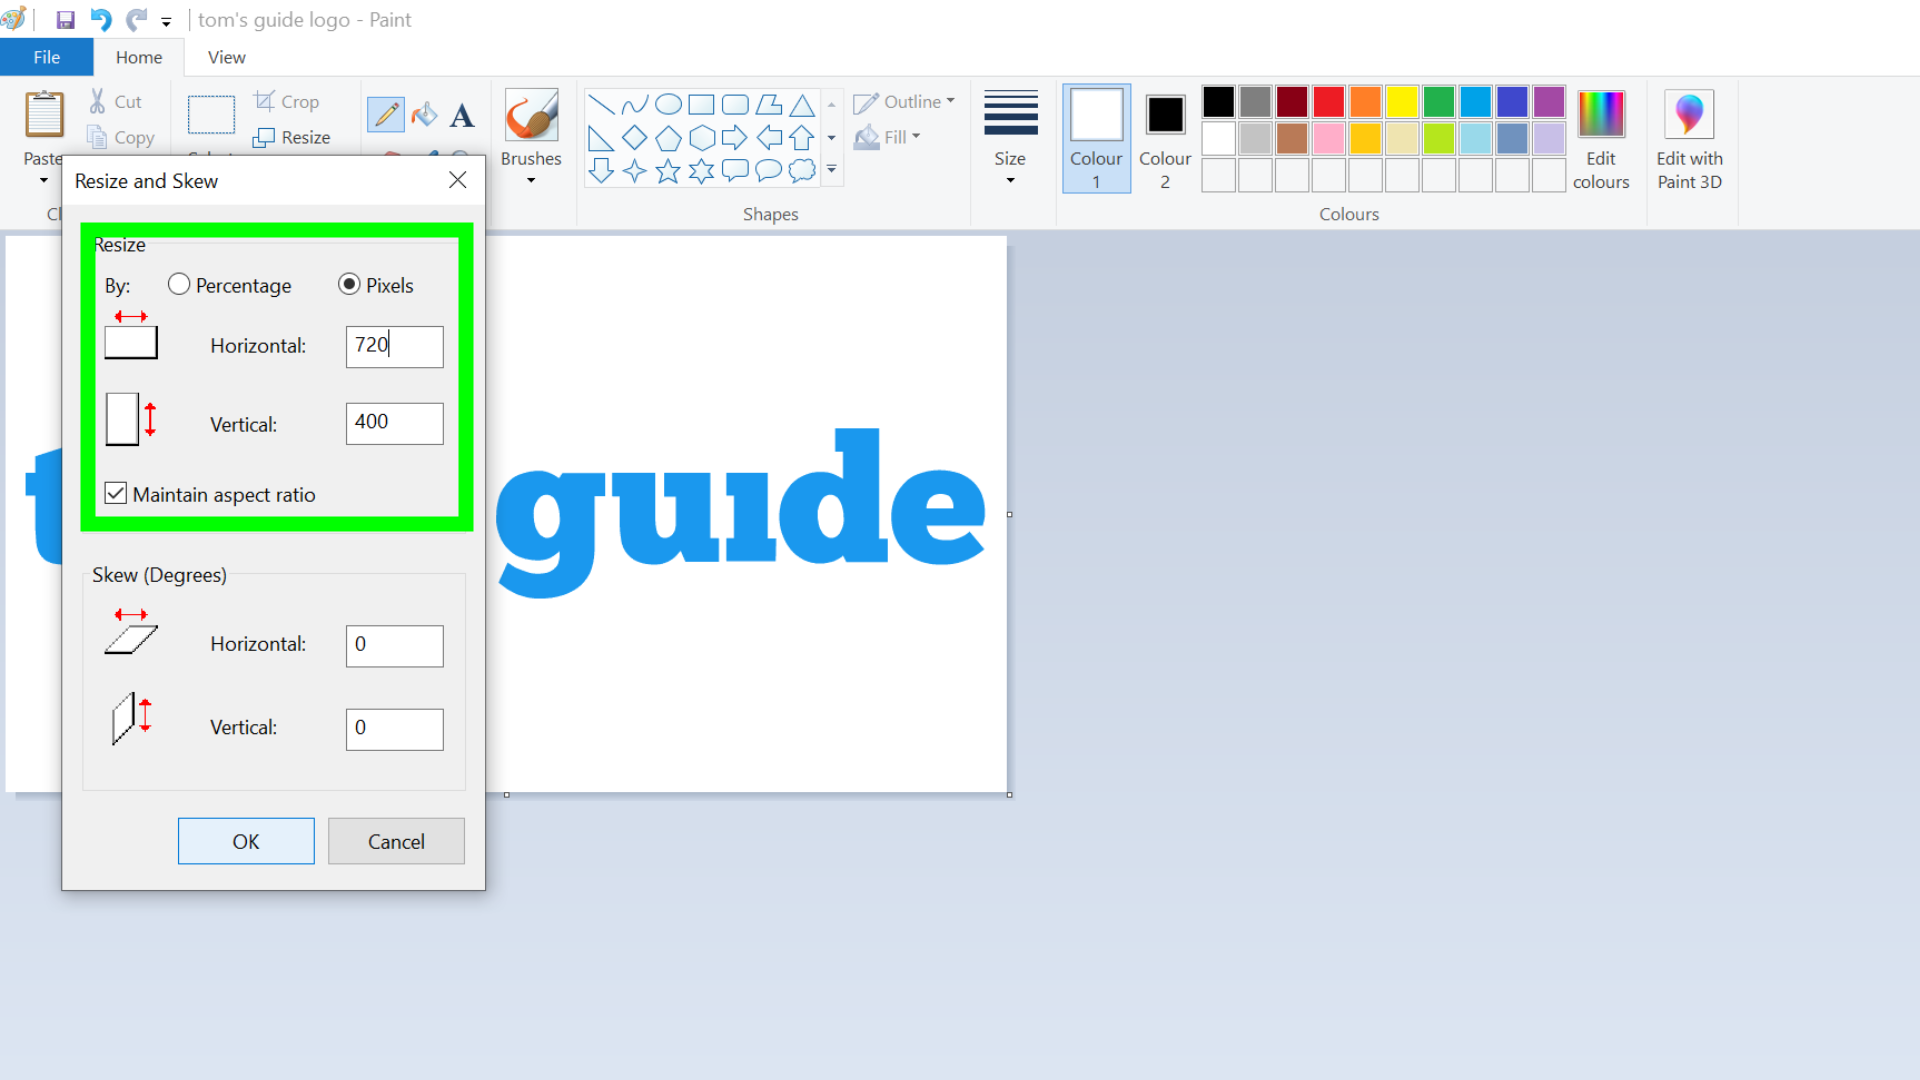Click the Horizontal pixels input field
This screenshot has width=1920, height=1080.
[x=393, y=344]
